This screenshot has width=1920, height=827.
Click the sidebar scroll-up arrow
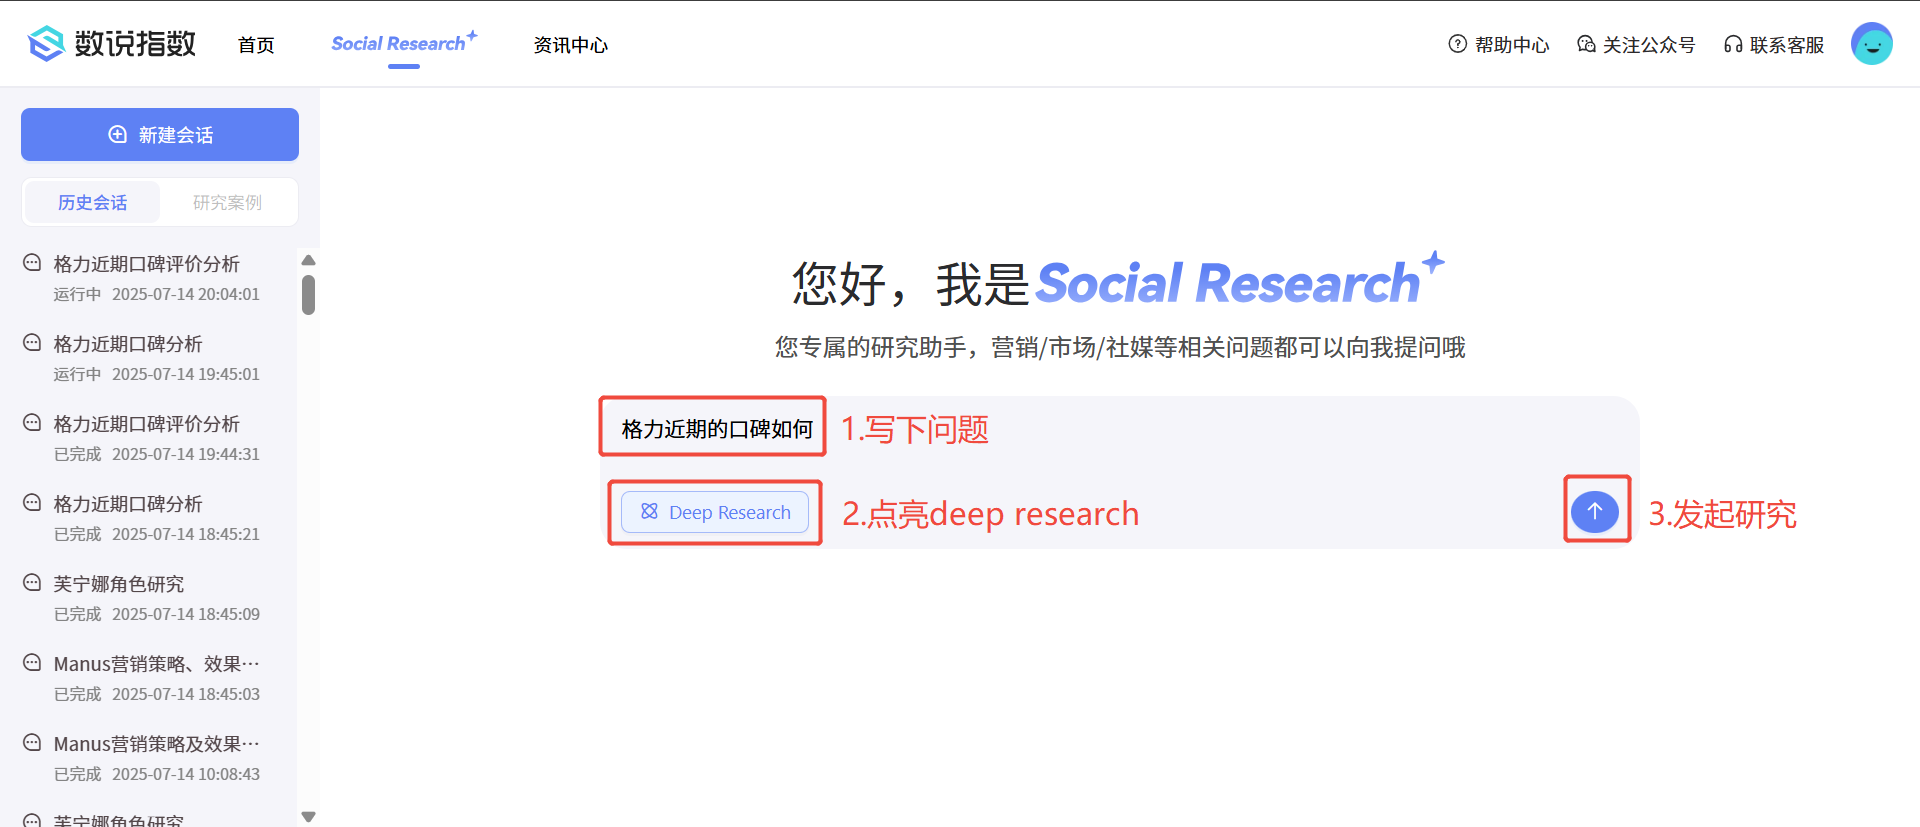[308, 260]
